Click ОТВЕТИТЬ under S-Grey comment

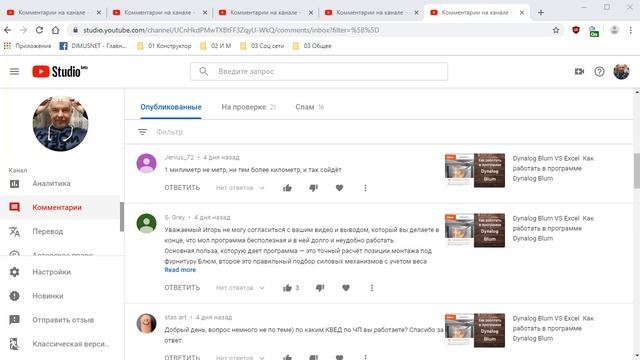click(182, 288)
